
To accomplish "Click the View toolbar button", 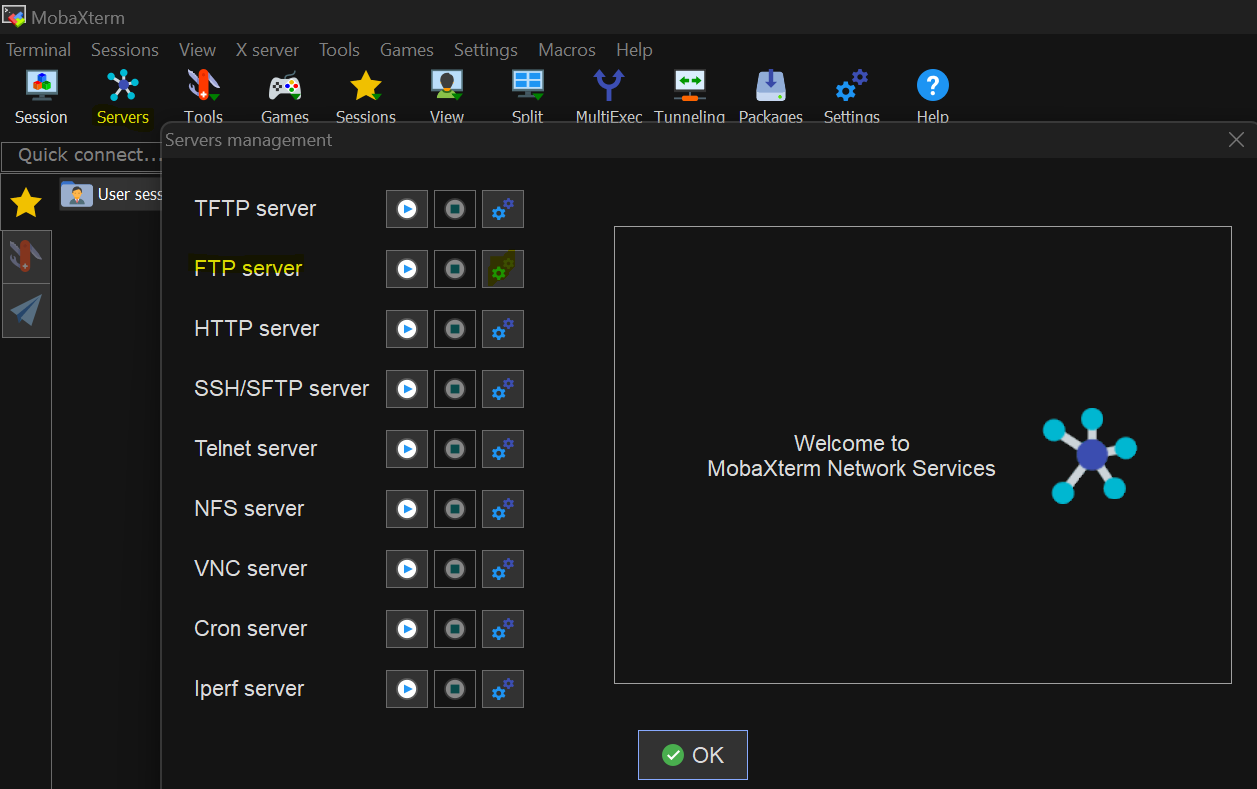I will click(447, 96).
